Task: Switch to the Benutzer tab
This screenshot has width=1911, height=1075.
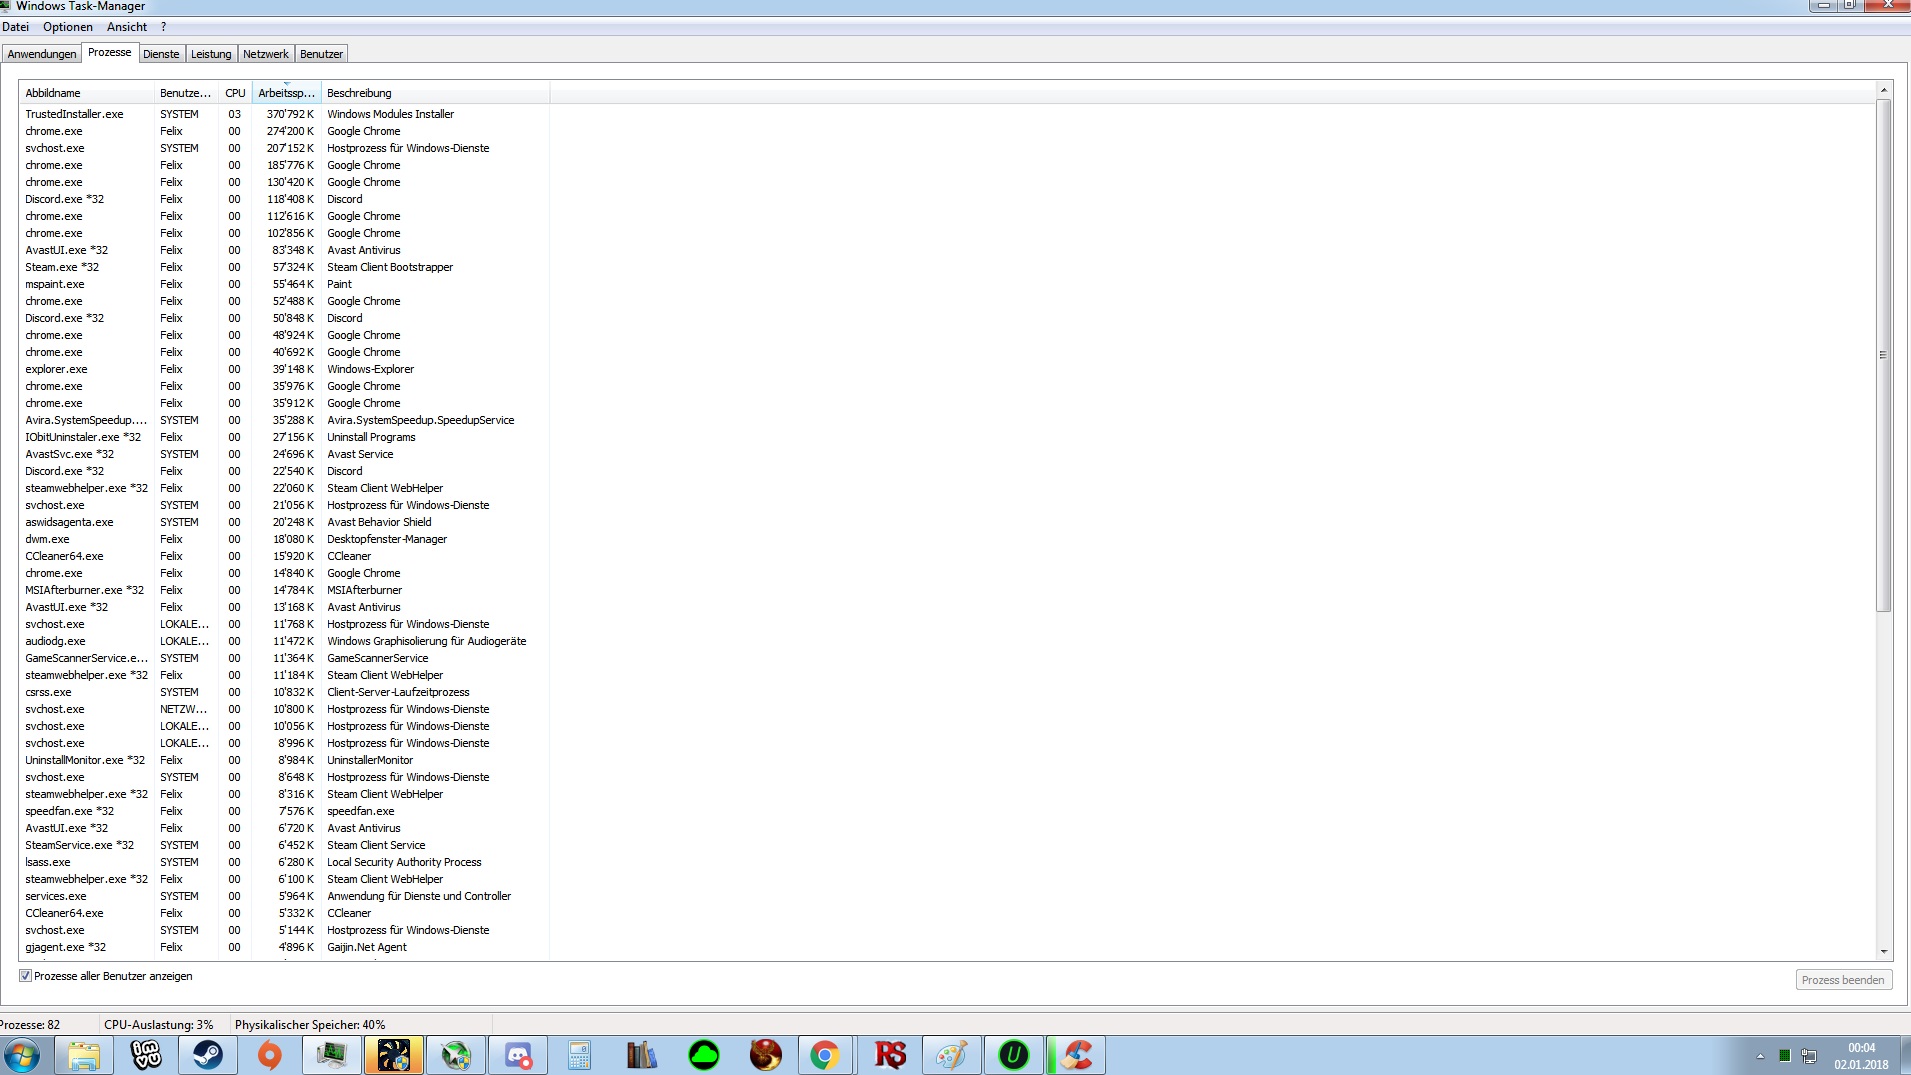Action: 321,54
